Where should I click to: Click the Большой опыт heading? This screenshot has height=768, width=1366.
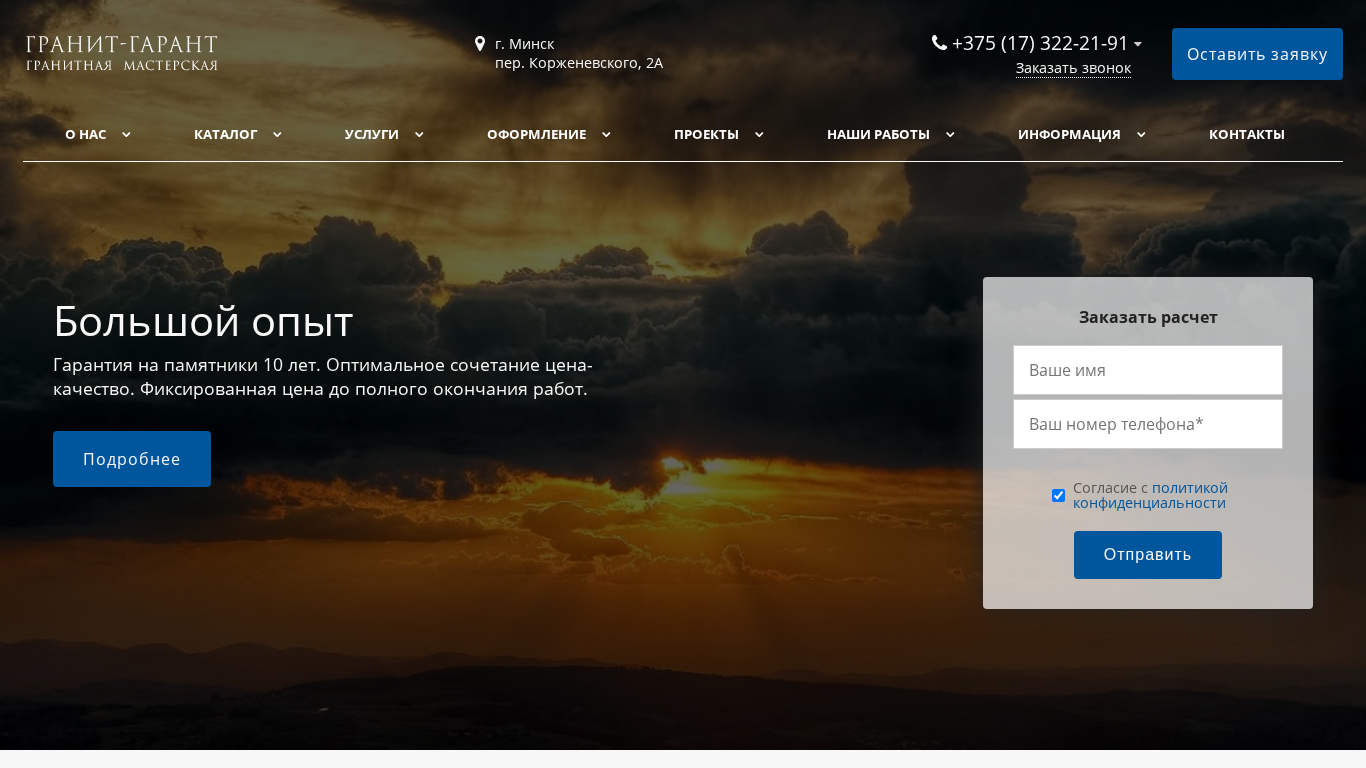pyautogui.click(x=203, y=321)
